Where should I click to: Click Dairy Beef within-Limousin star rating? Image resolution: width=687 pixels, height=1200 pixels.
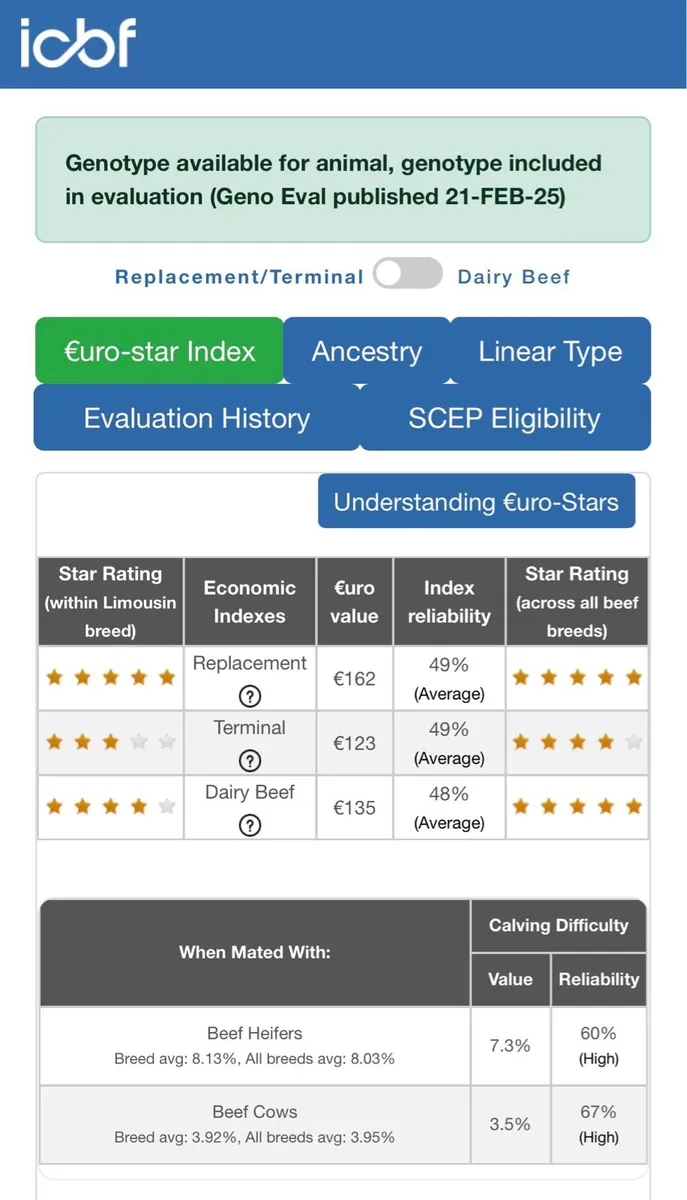pyautogui.click(x=111, y=807)
